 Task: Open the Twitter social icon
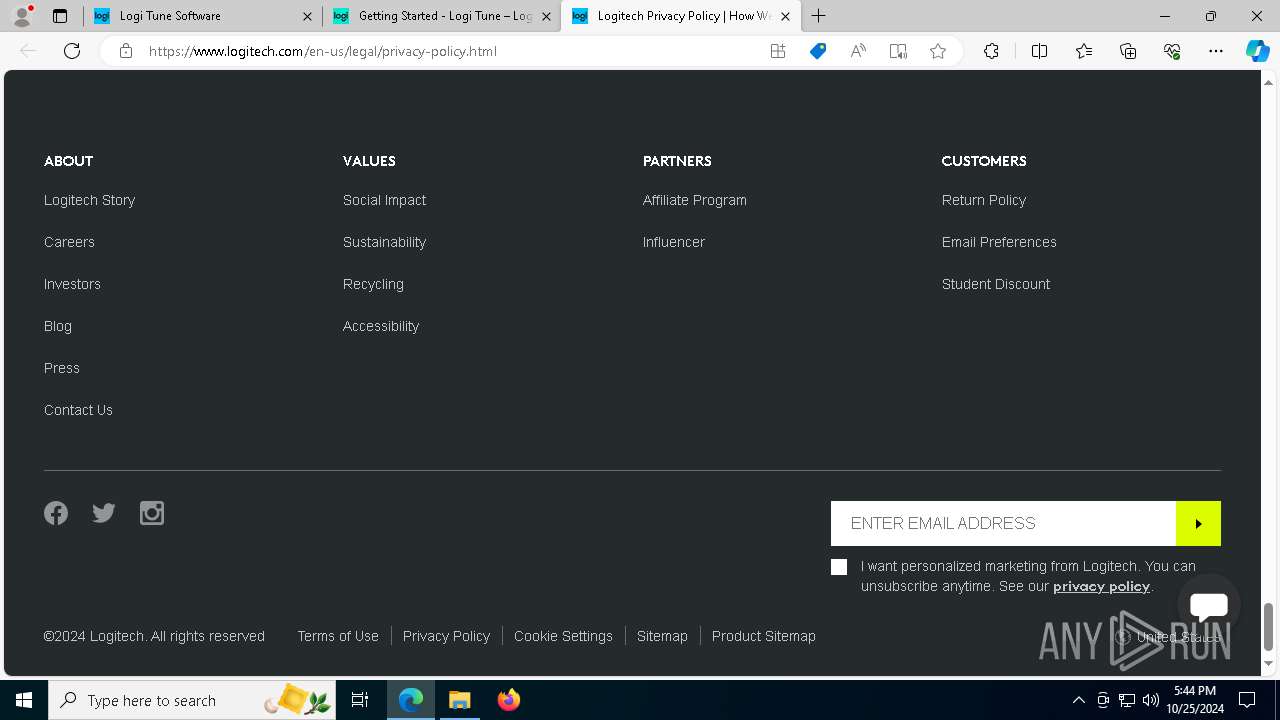point(104,513)
